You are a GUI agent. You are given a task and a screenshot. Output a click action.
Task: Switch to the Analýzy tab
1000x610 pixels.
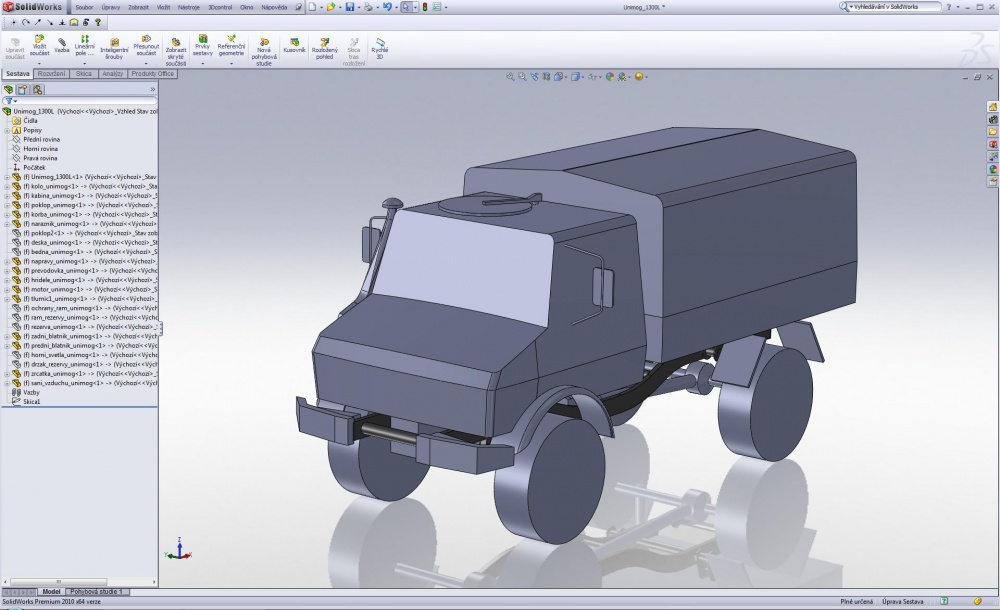tap(112, 74)
